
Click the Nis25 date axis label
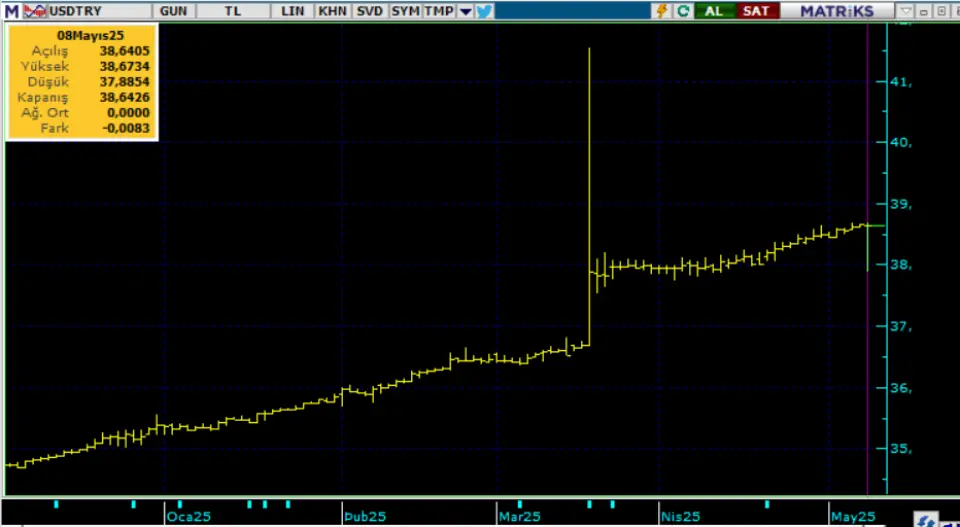(x=680, y=517)
